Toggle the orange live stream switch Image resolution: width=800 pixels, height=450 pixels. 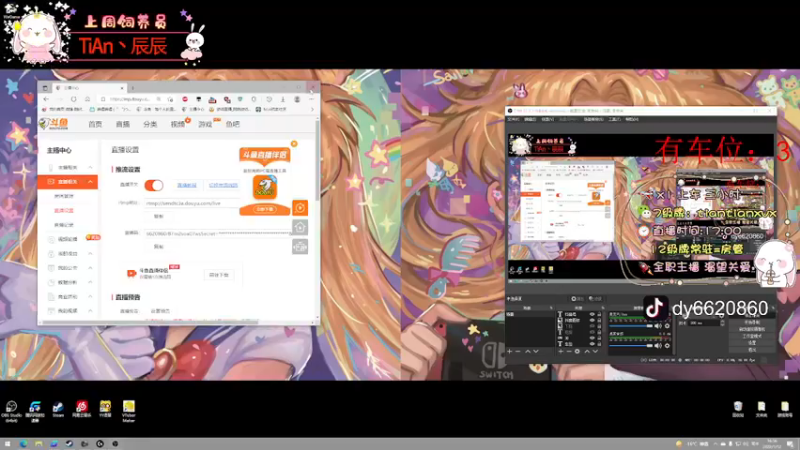154,185
